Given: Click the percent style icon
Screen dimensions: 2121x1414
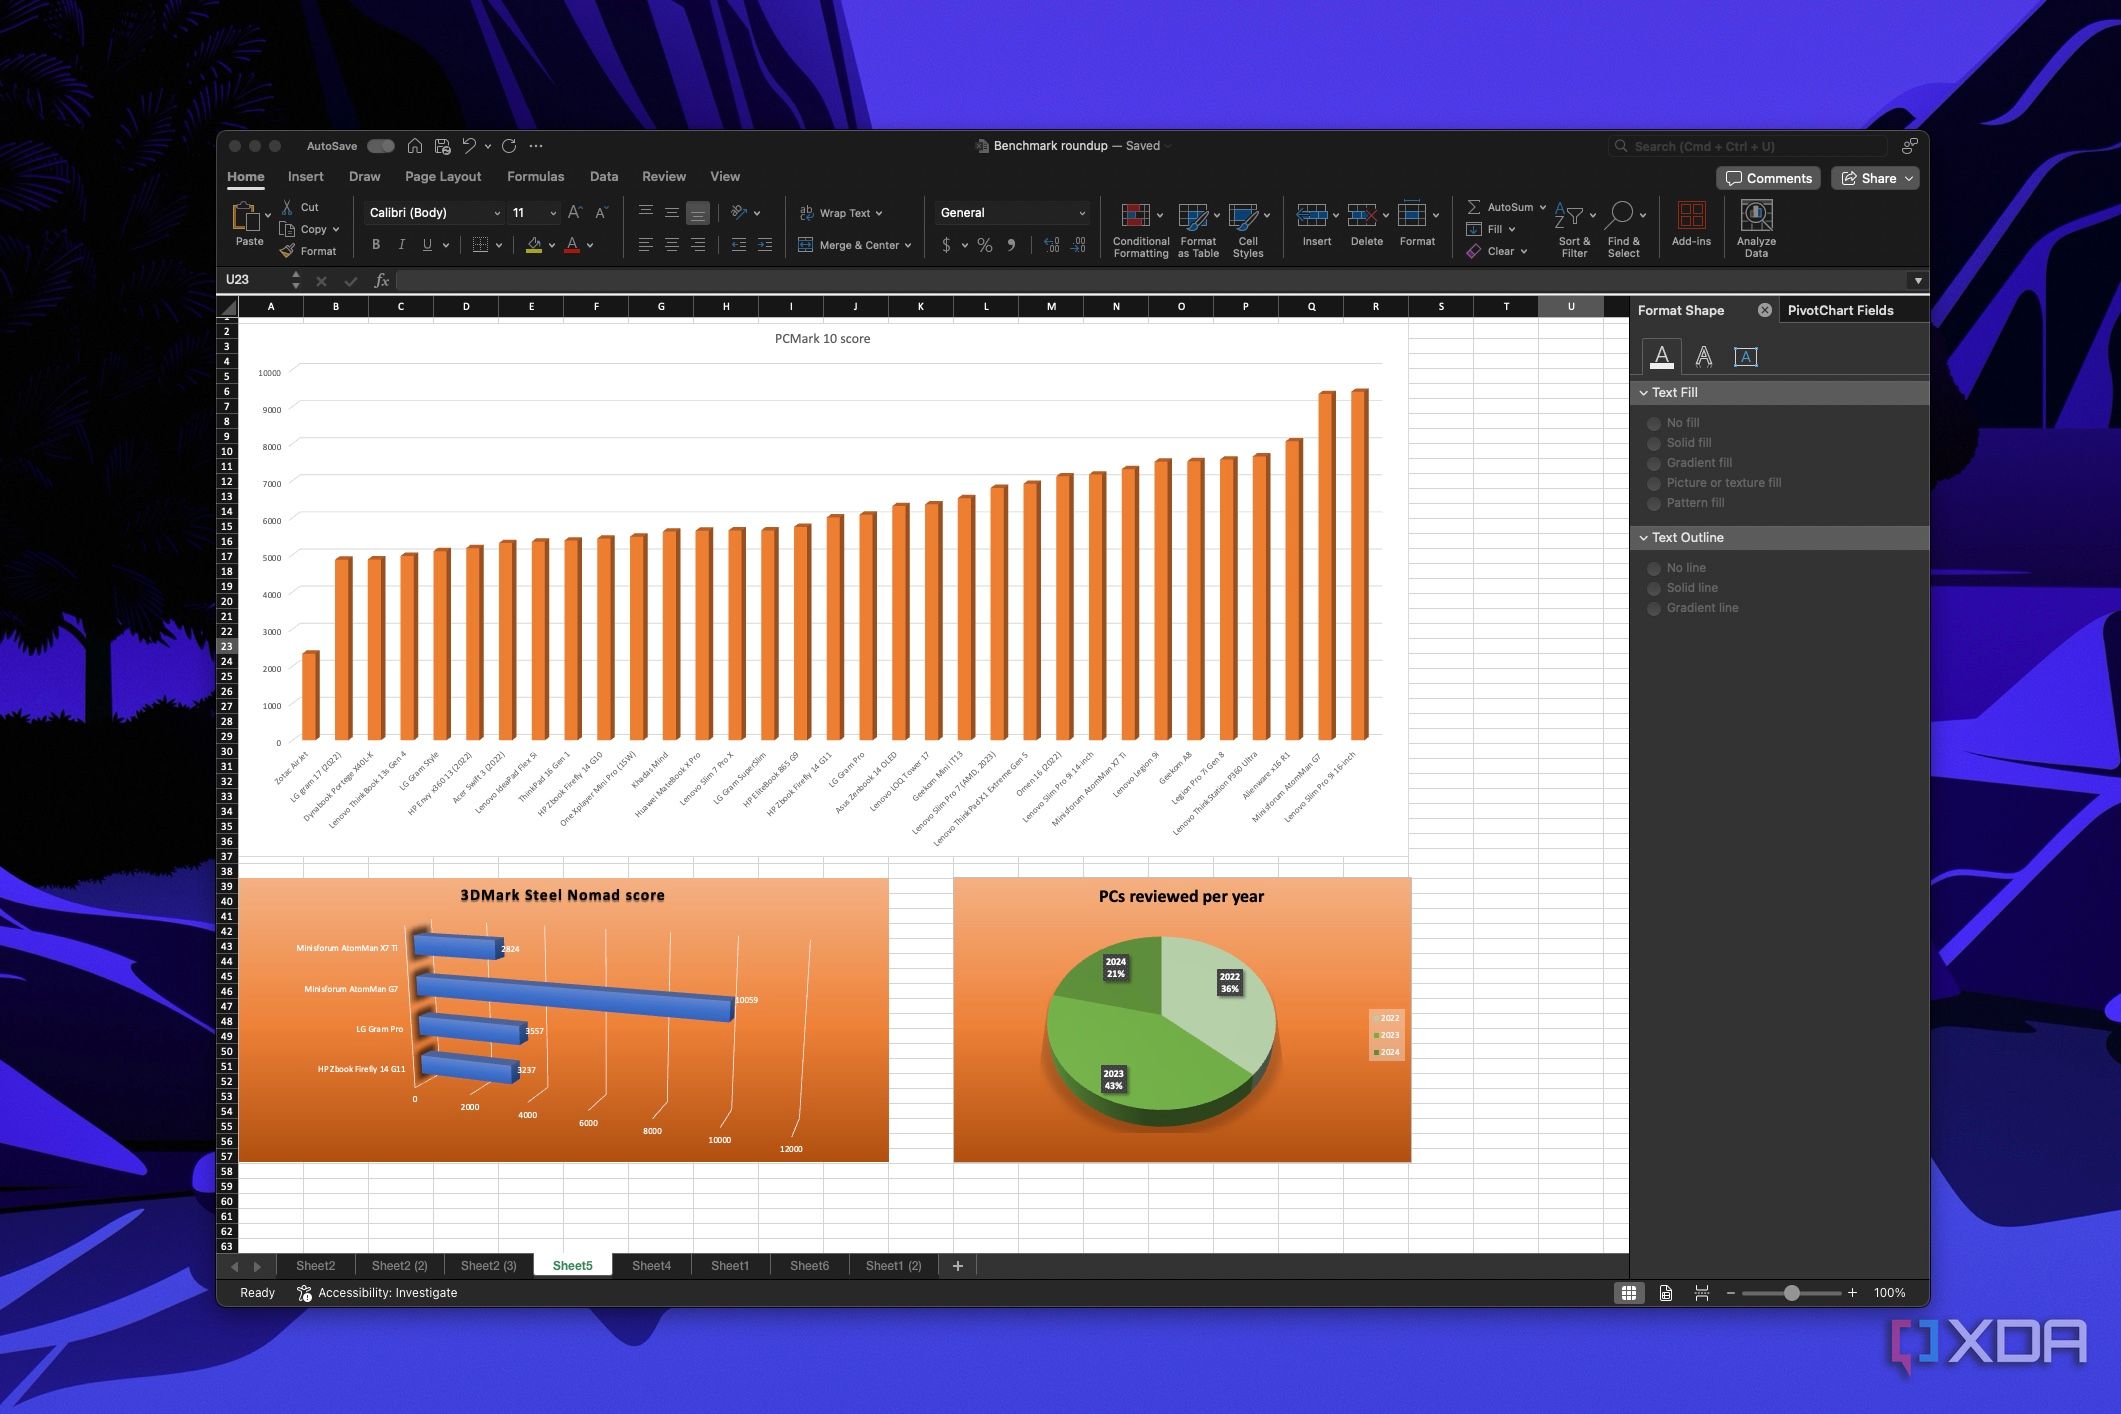Looking at the screenshot, I should click(x=985, y=245).
